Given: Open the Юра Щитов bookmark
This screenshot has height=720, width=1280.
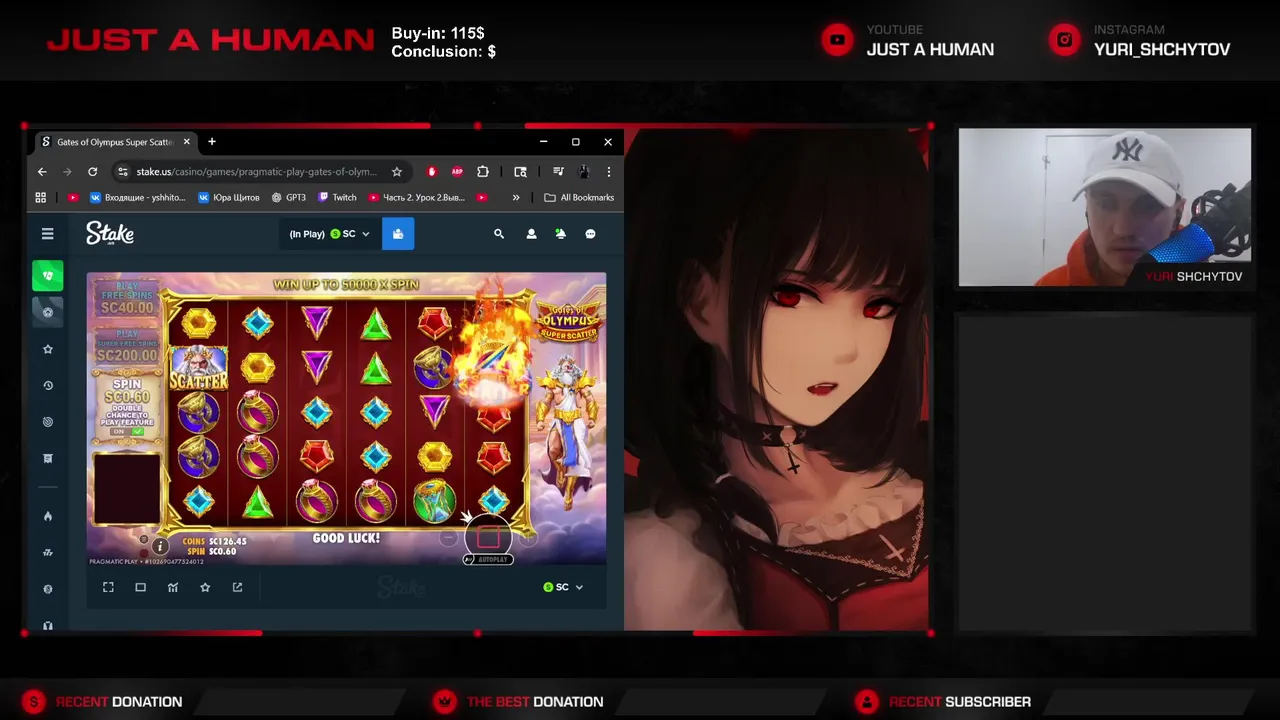Looking at the screenshot, I should coord(229,198).
